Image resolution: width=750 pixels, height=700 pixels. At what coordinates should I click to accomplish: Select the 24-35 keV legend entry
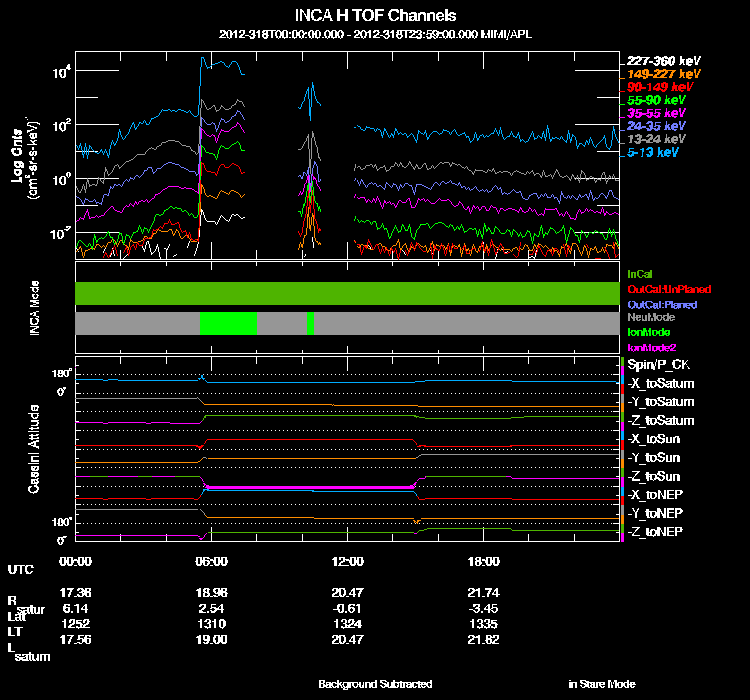656,126
